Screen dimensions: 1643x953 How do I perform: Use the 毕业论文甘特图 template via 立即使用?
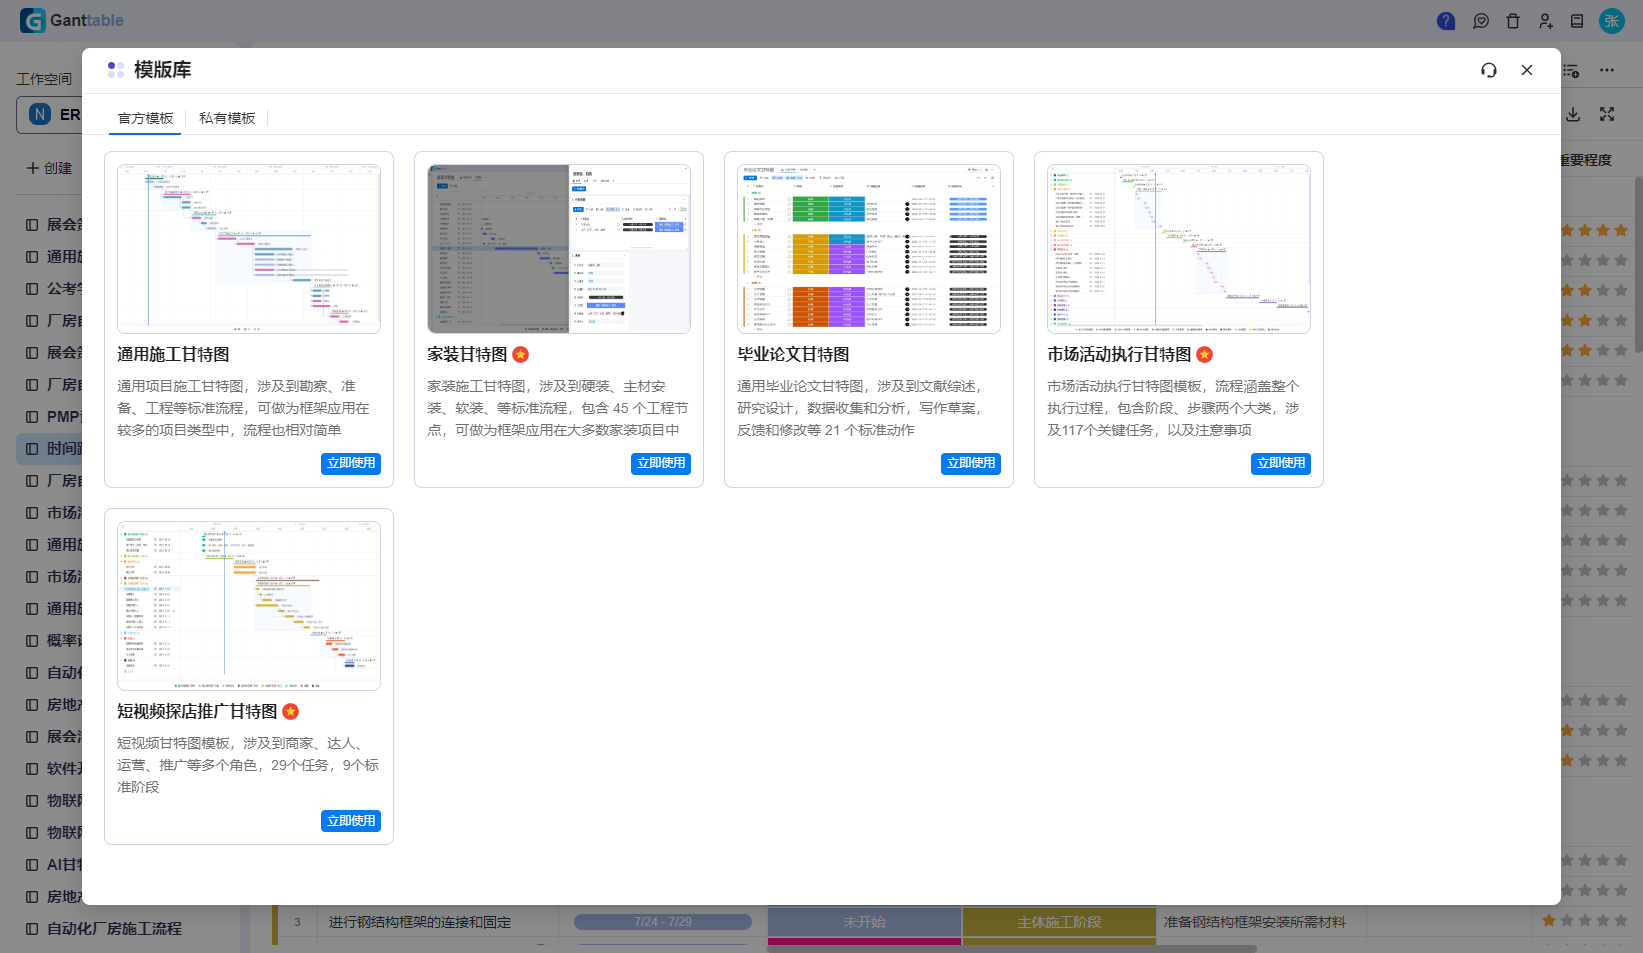[971, 463]
